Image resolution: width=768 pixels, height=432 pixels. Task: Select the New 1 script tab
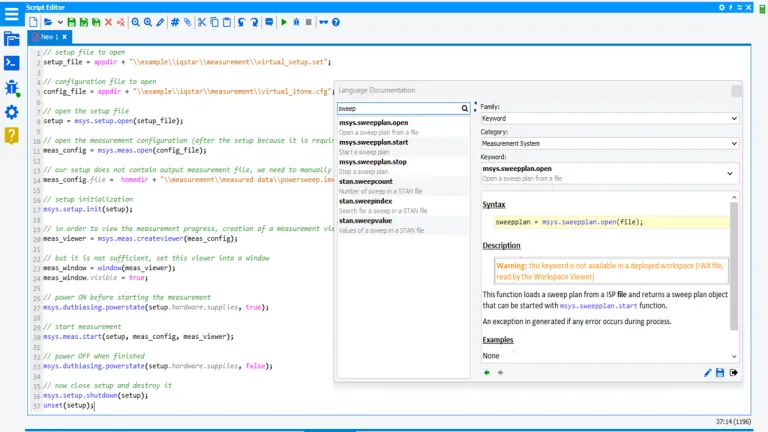(x=49, y=37)
